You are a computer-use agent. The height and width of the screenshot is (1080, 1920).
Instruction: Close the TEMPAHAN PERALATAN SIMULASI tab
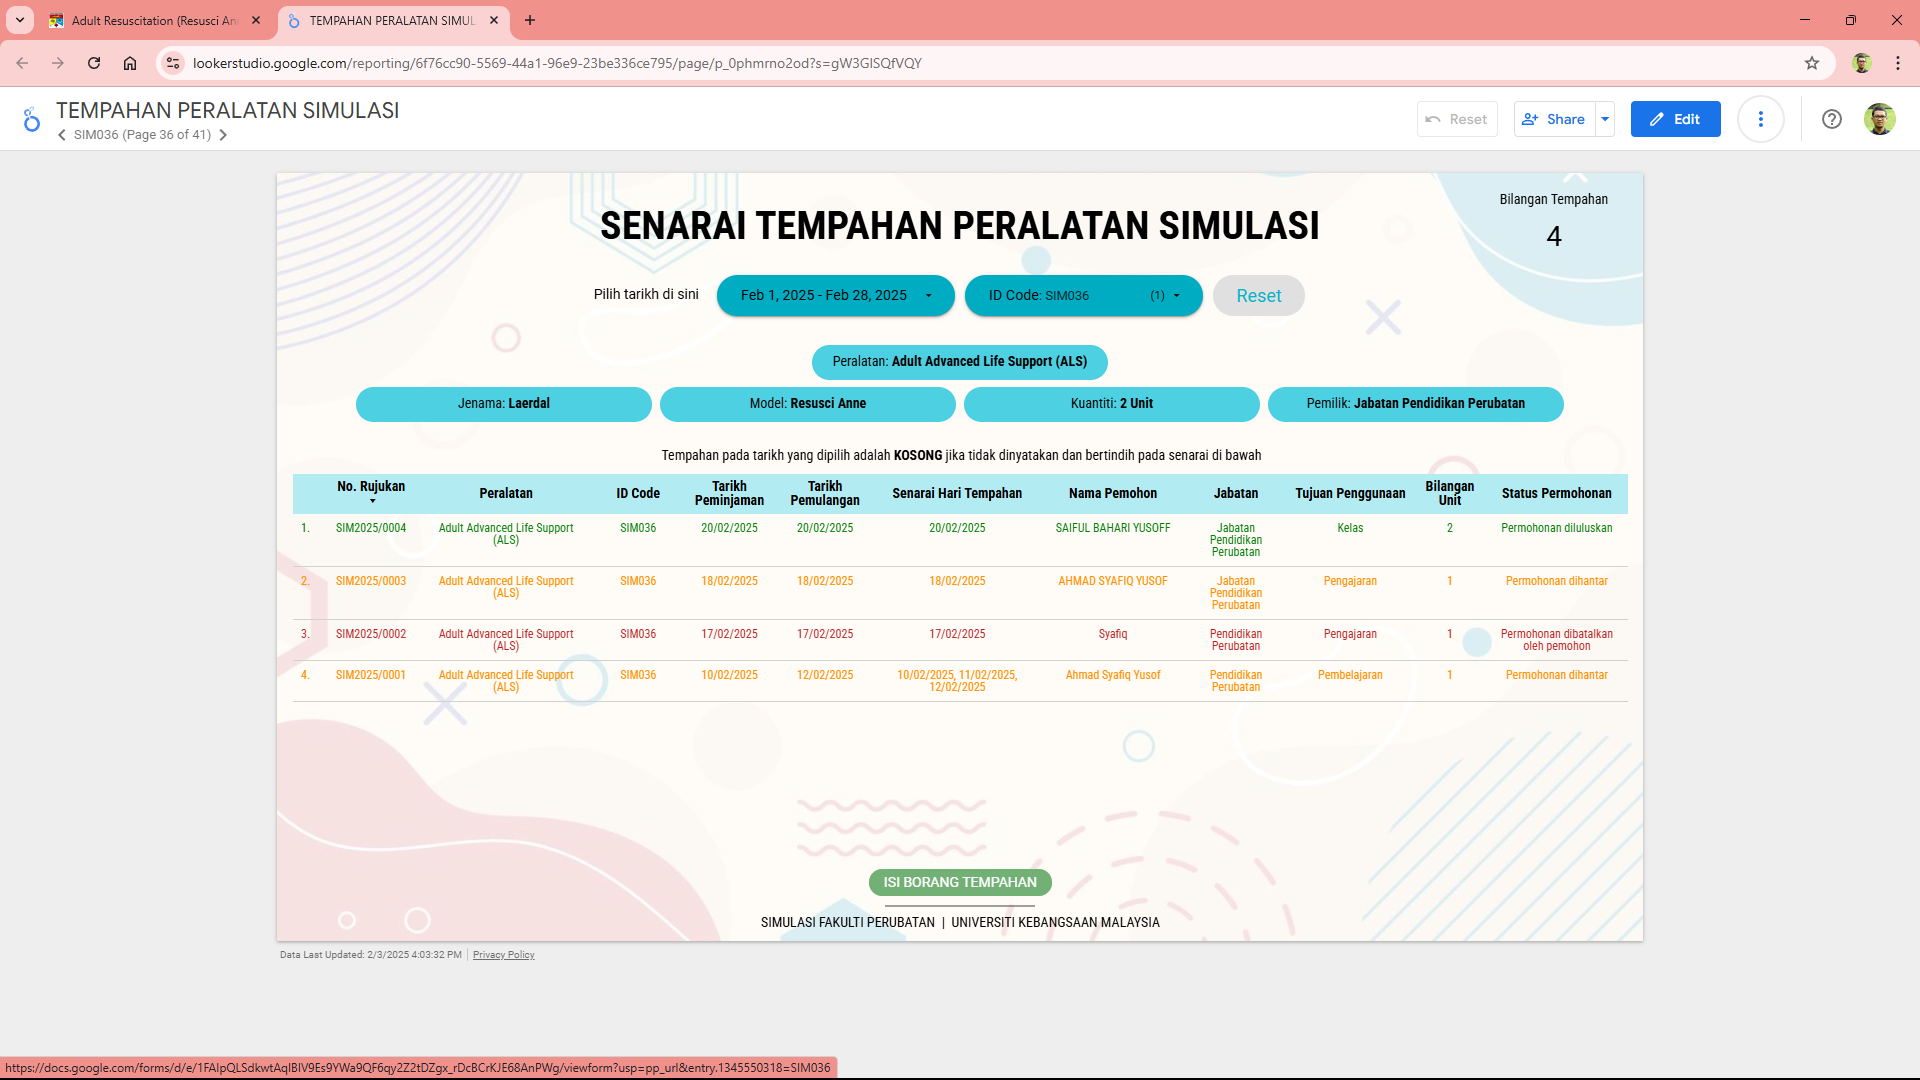(x=494, y=20)
